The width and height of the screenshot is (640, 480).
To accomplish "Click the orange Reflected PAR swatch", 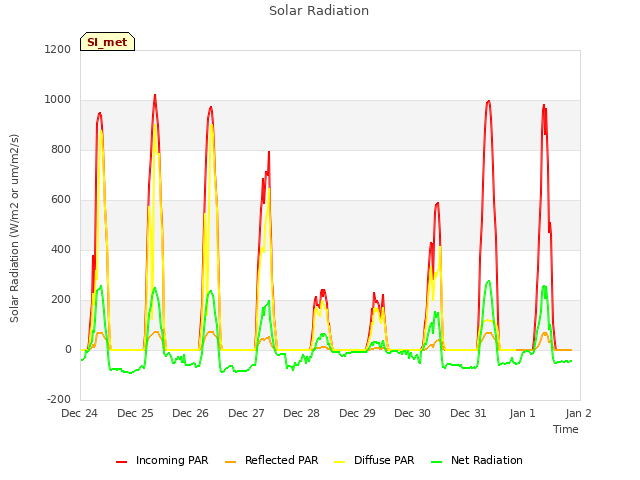I will click(230, 462).
